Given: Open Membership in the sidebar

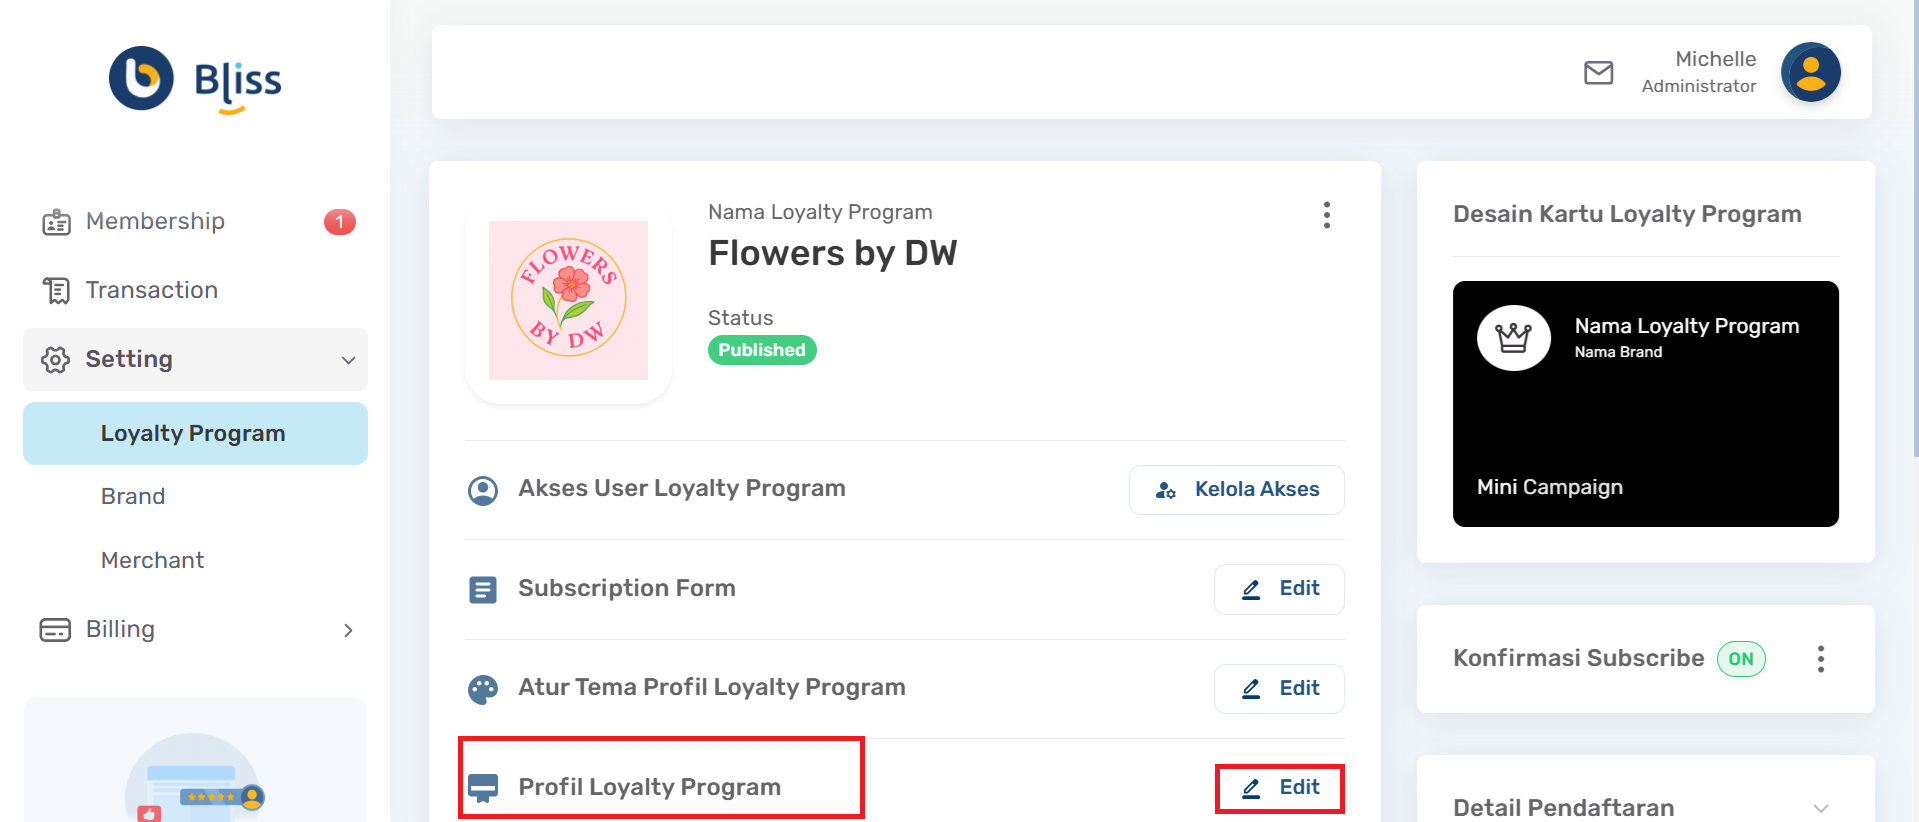Looking at the screenshot, I should [x=155, y=221].
